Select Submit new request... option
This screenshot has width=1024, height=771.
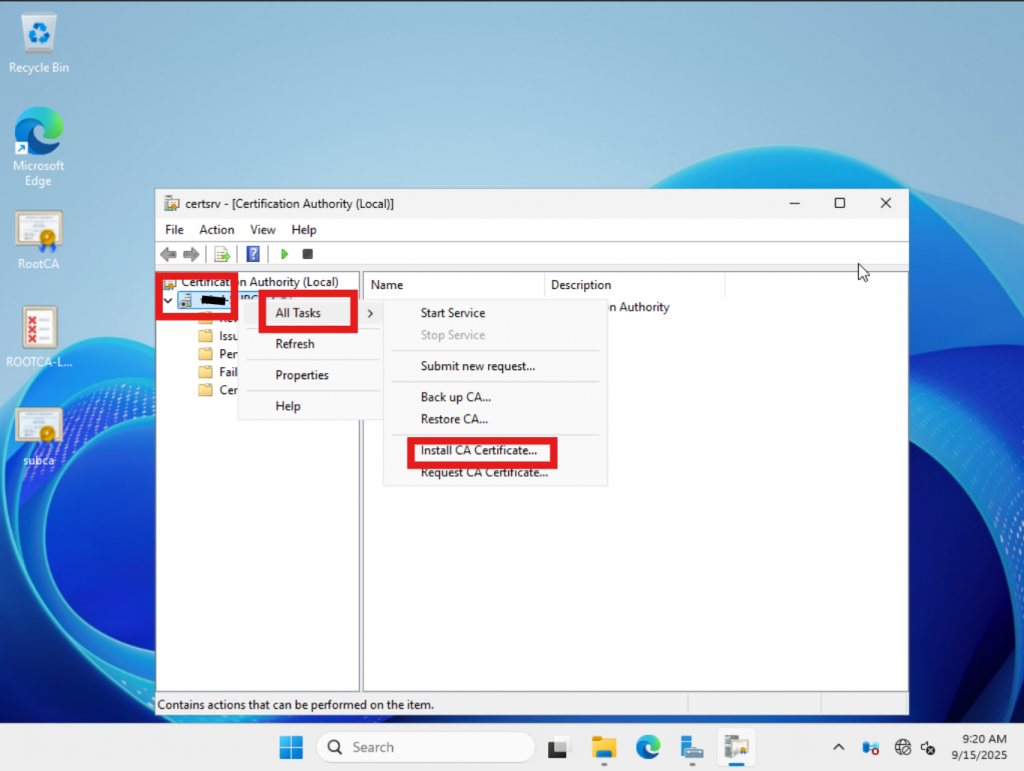[x=477, y=366]
